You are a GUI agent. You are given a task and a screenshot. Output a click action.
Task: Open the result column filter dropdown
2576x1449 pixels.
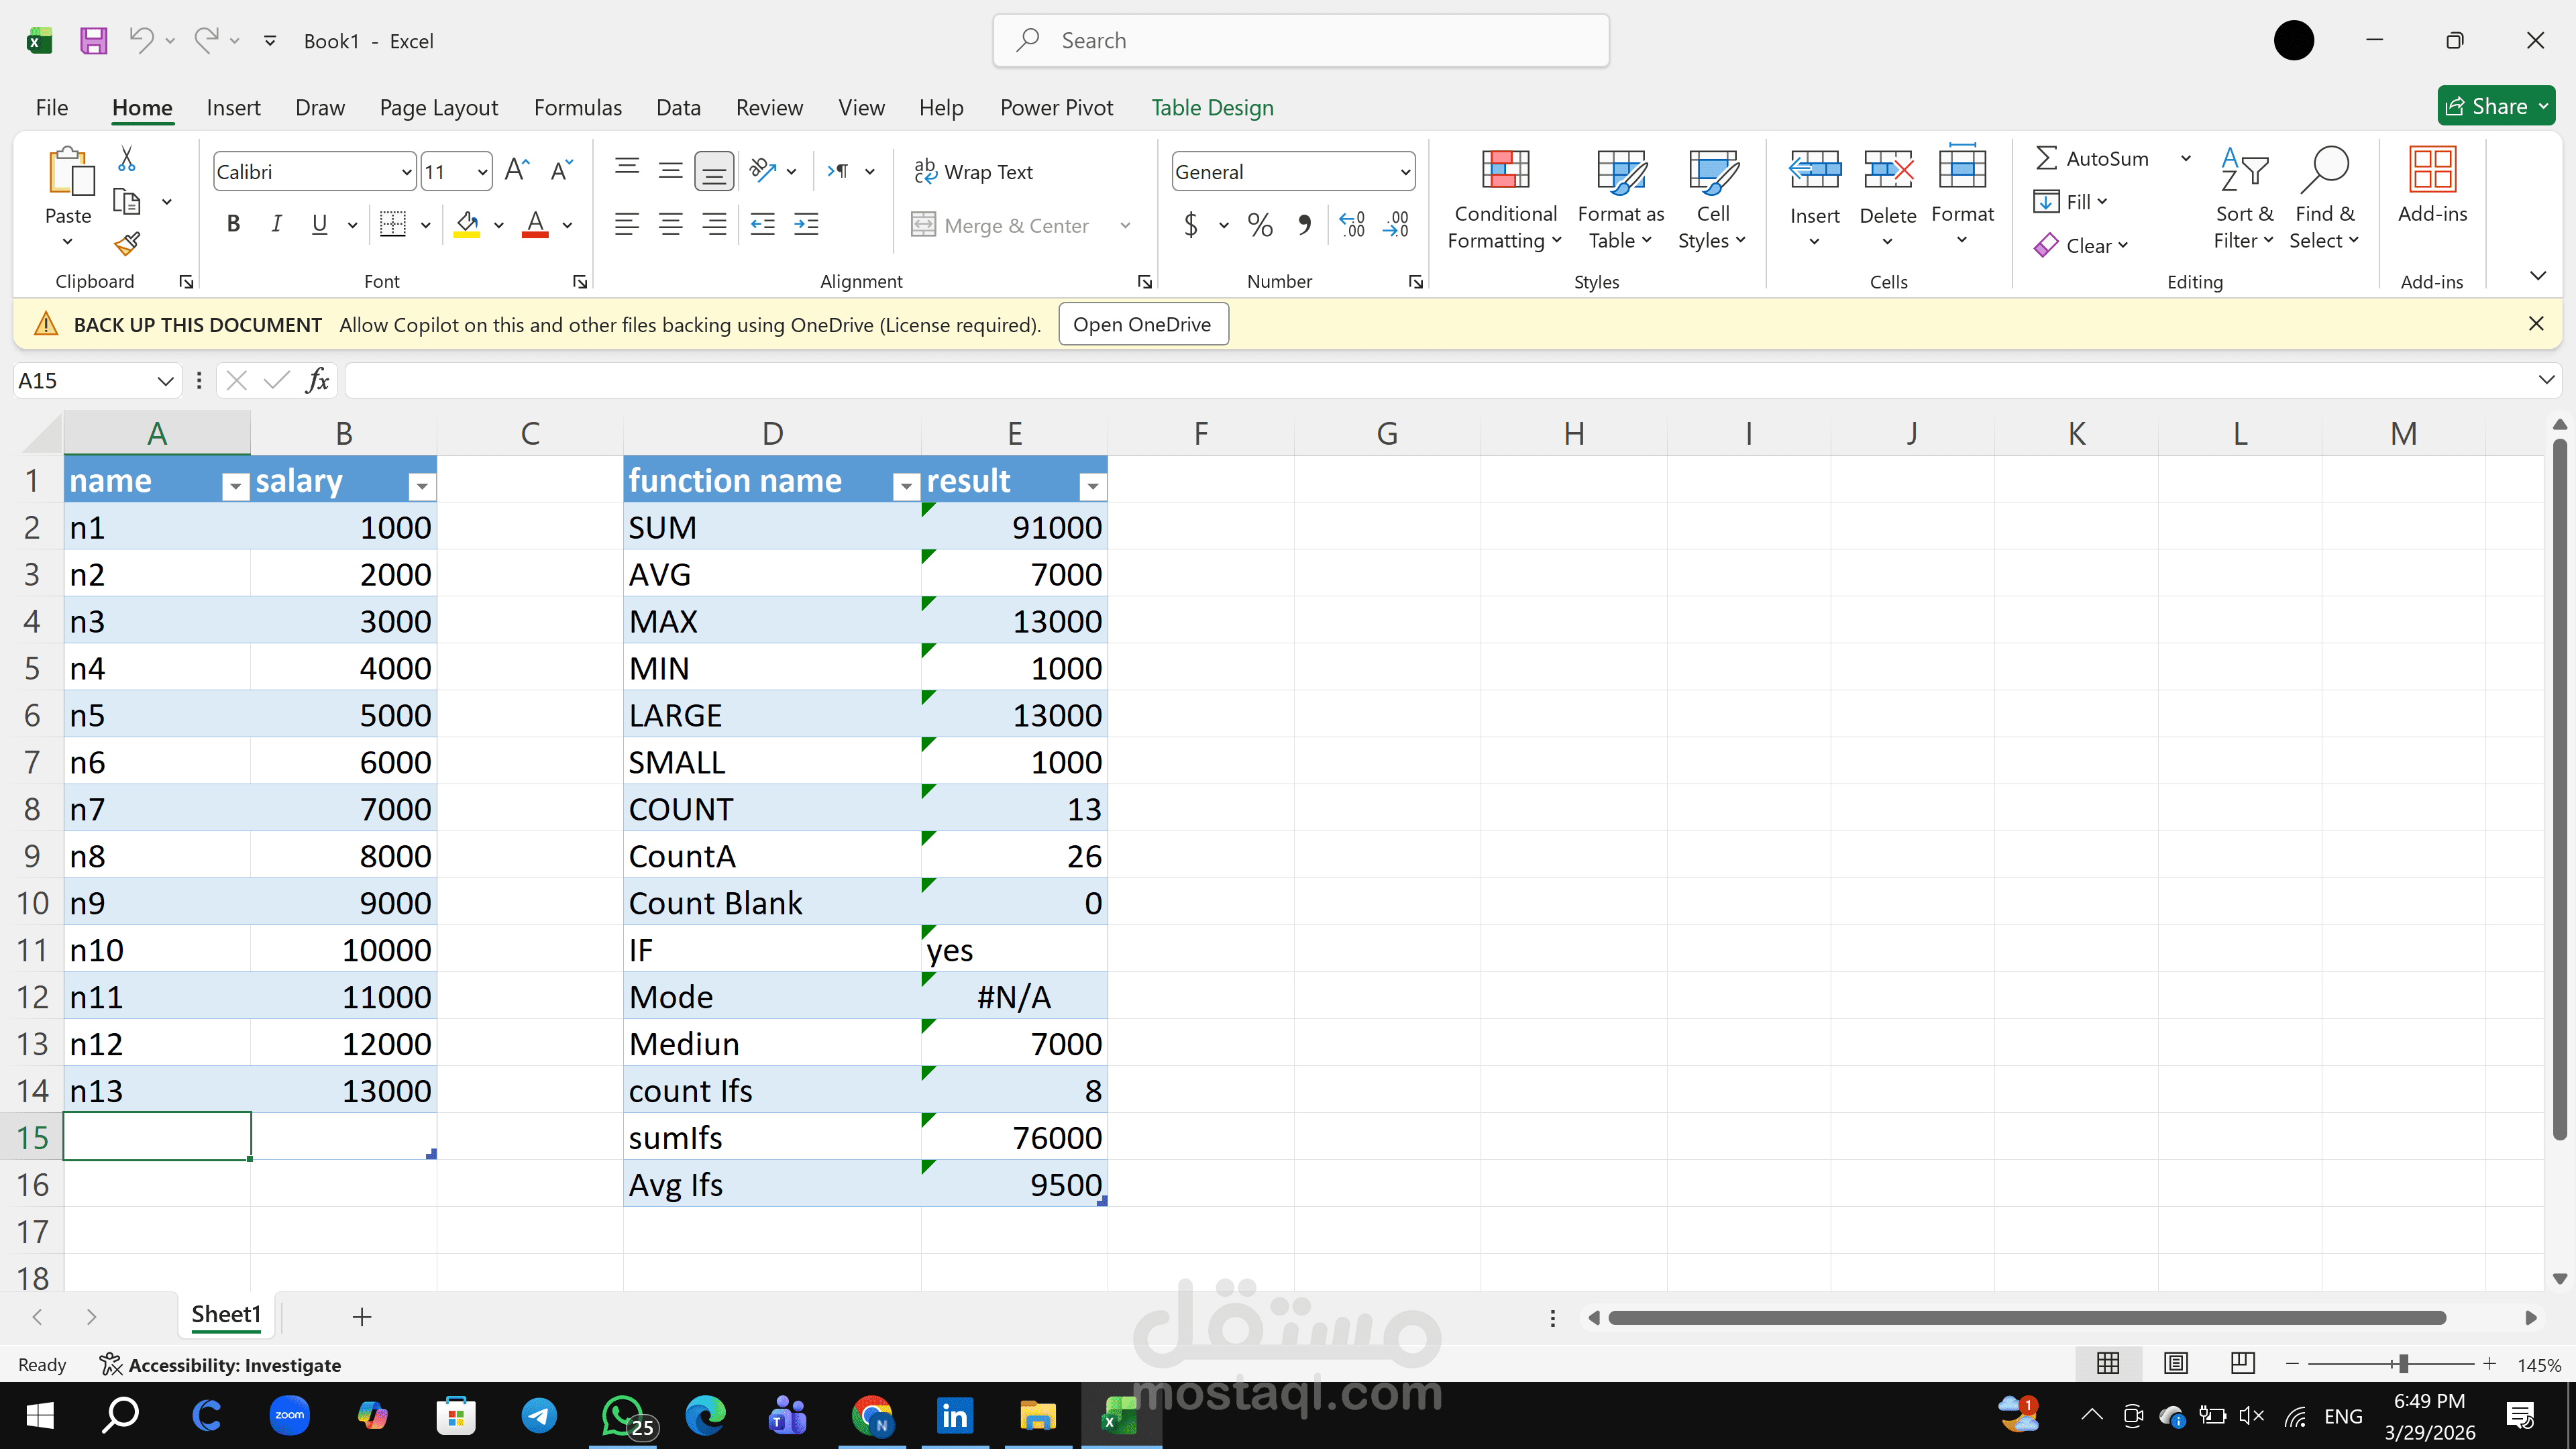coord(1093,486)
